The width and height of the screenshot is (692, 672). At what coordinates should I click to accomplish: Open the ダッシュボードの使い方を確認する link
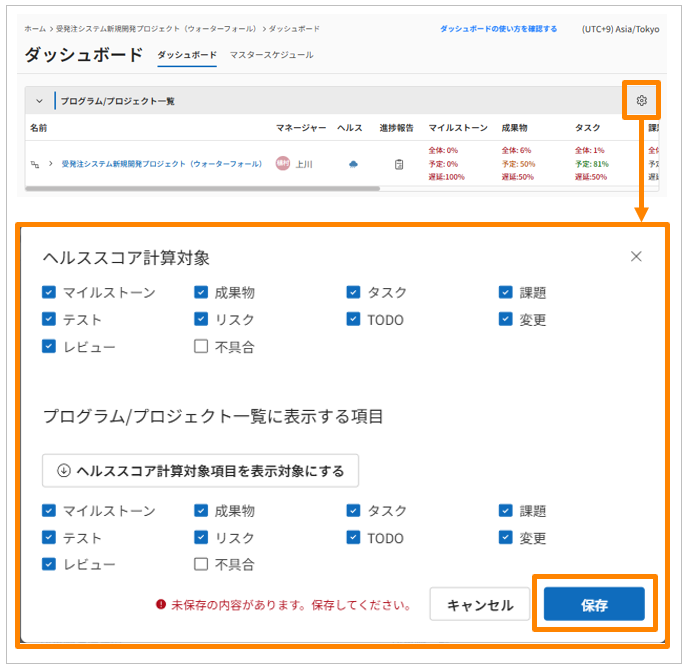tap(498, 29)
